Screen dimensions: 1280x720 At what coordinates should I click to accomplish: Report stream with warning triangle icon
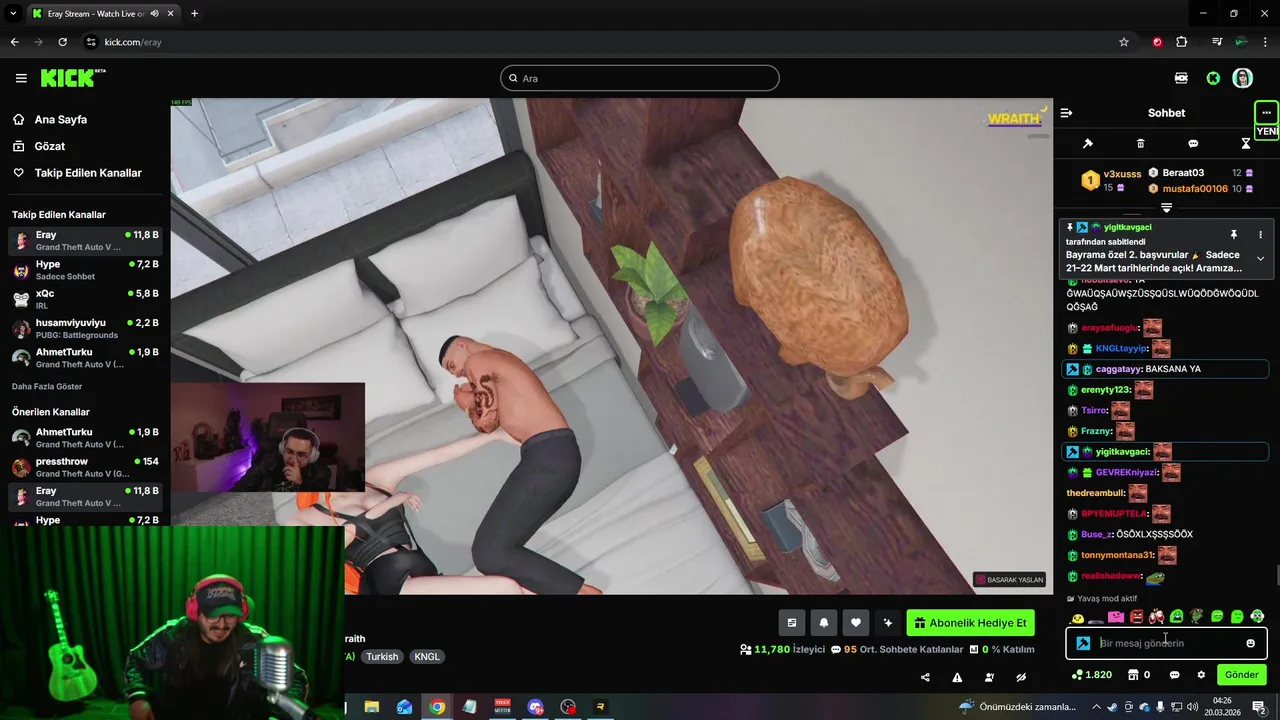pos(957,677)
